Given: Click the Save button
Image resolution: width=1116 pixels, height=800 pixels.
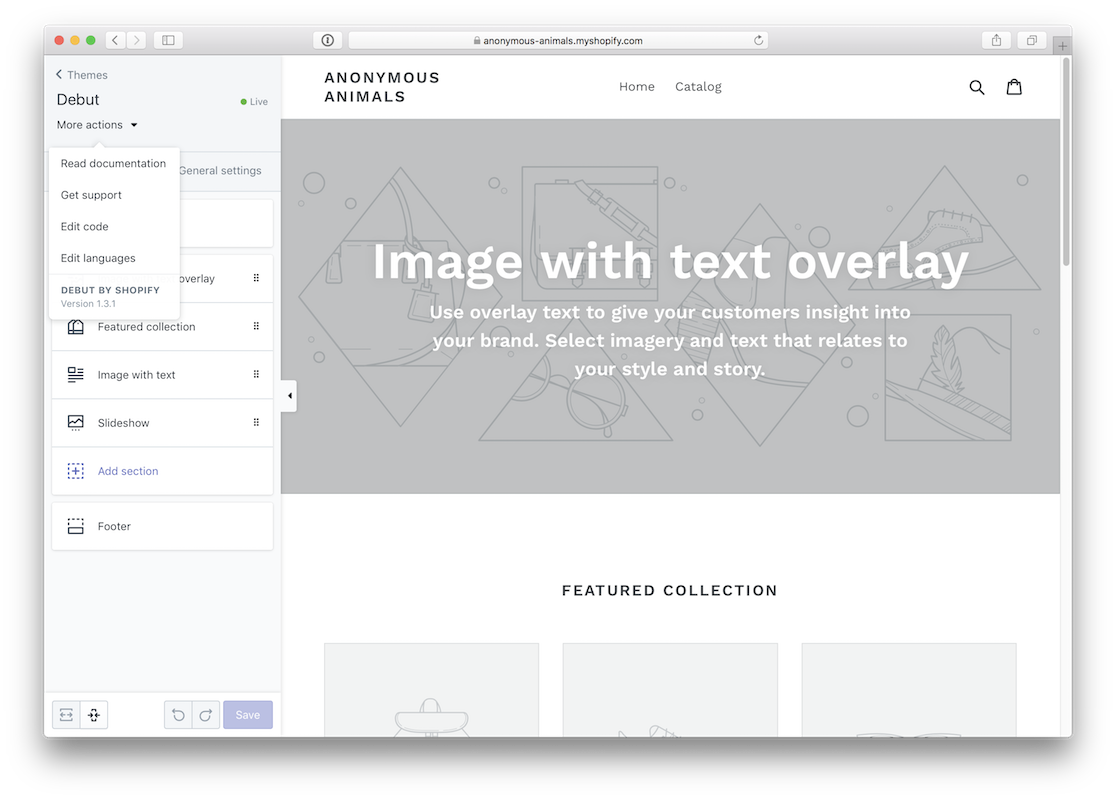Looking at the screenshot, I should [248, 715].
